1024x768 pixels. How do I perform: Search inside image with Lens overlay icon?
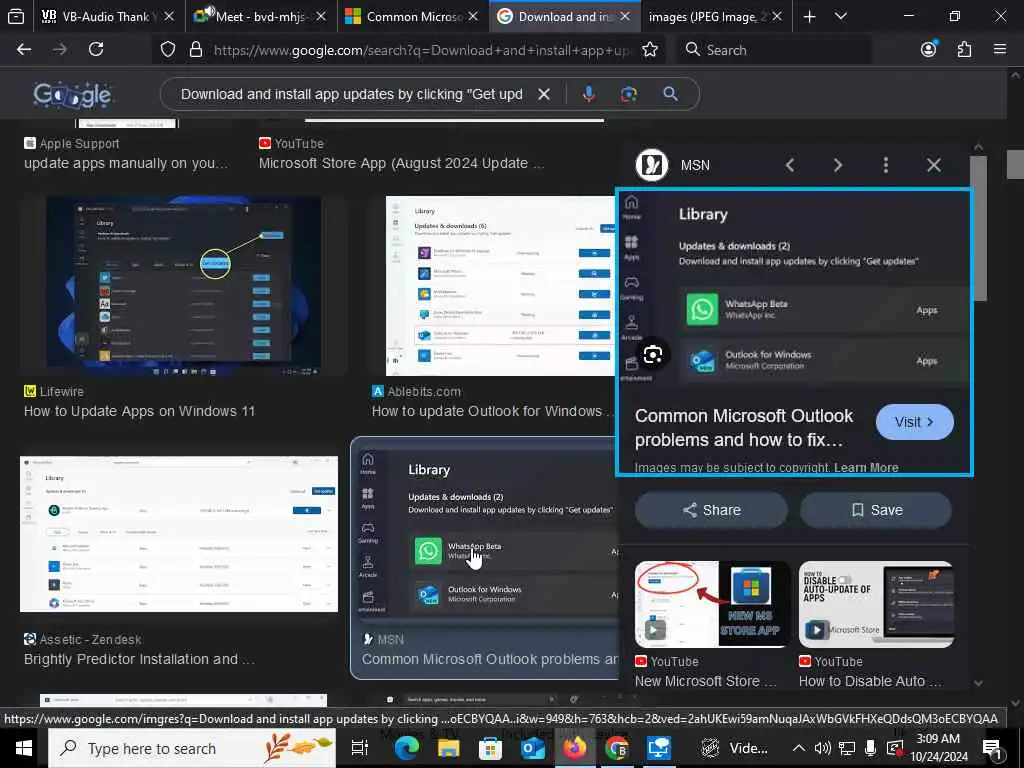[652, 355]
